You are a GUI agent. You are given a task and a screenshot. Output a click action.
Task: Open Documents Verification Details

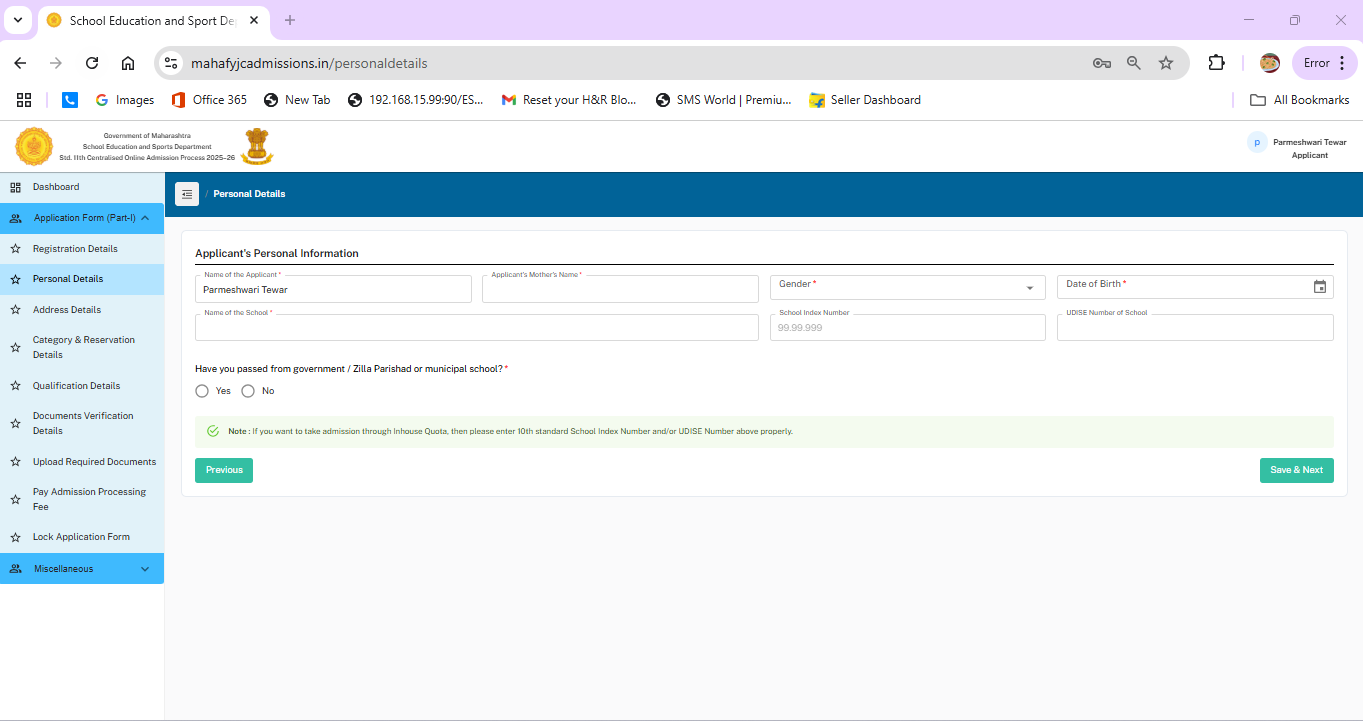[82, 423]
